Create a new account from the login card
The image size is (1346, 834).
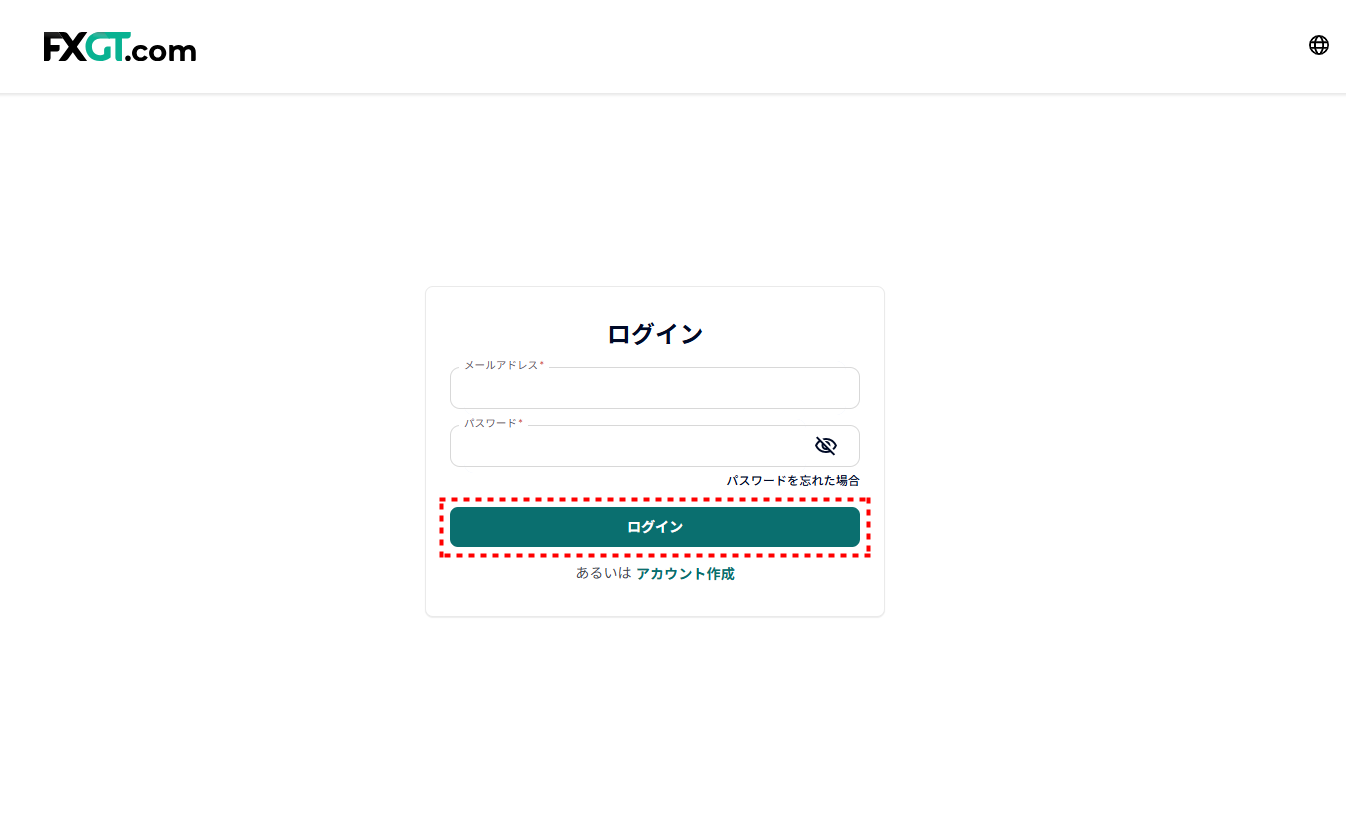point(685,574)
